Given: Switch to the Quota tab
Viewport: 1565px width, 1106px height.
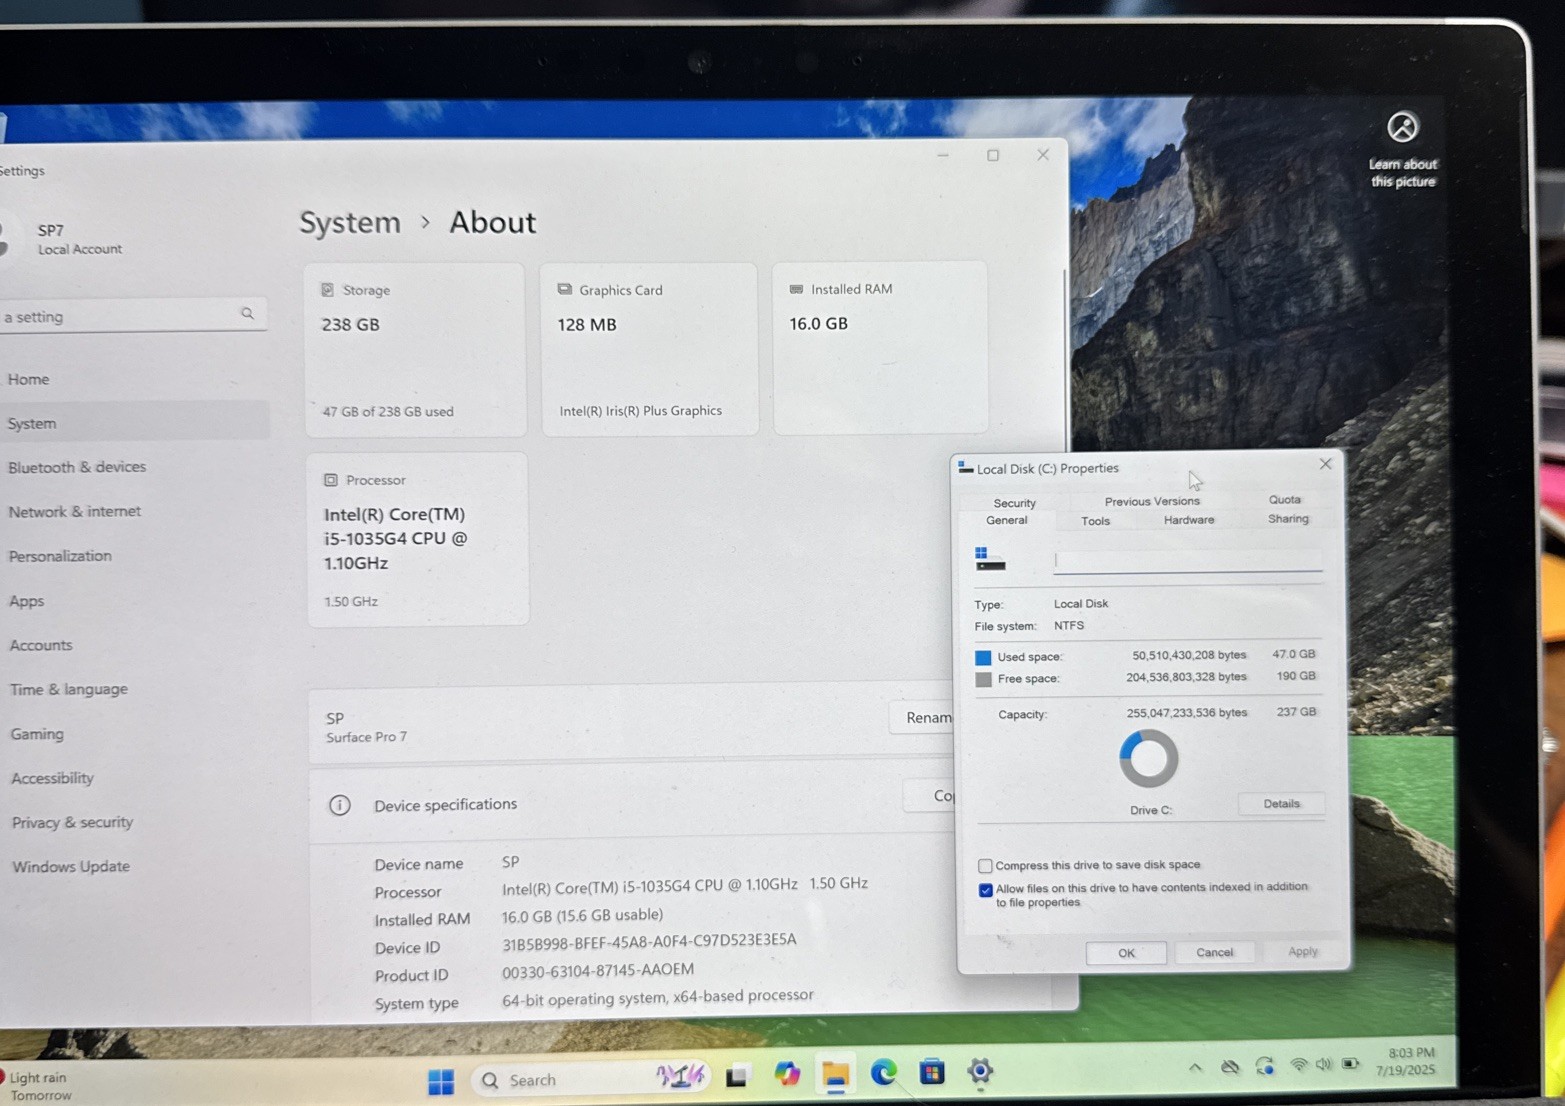Looking at the screenshot, I should coord(1285,499).
